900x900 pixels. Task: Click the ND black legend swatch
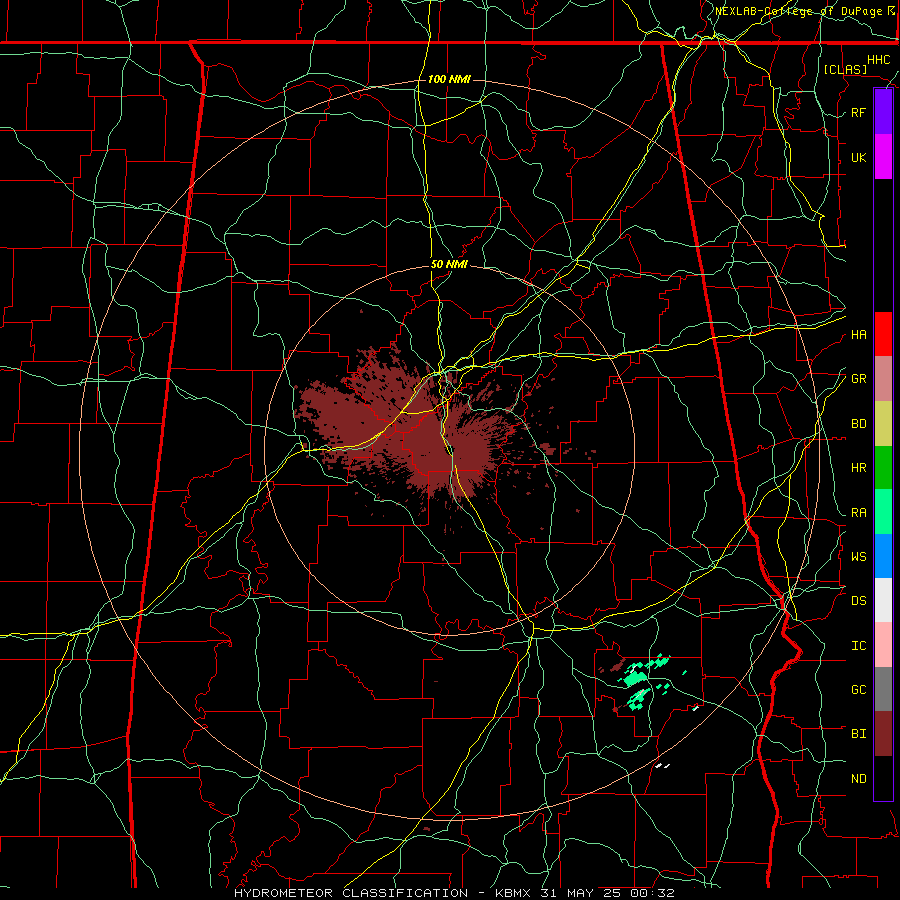[x=883, y=778]
